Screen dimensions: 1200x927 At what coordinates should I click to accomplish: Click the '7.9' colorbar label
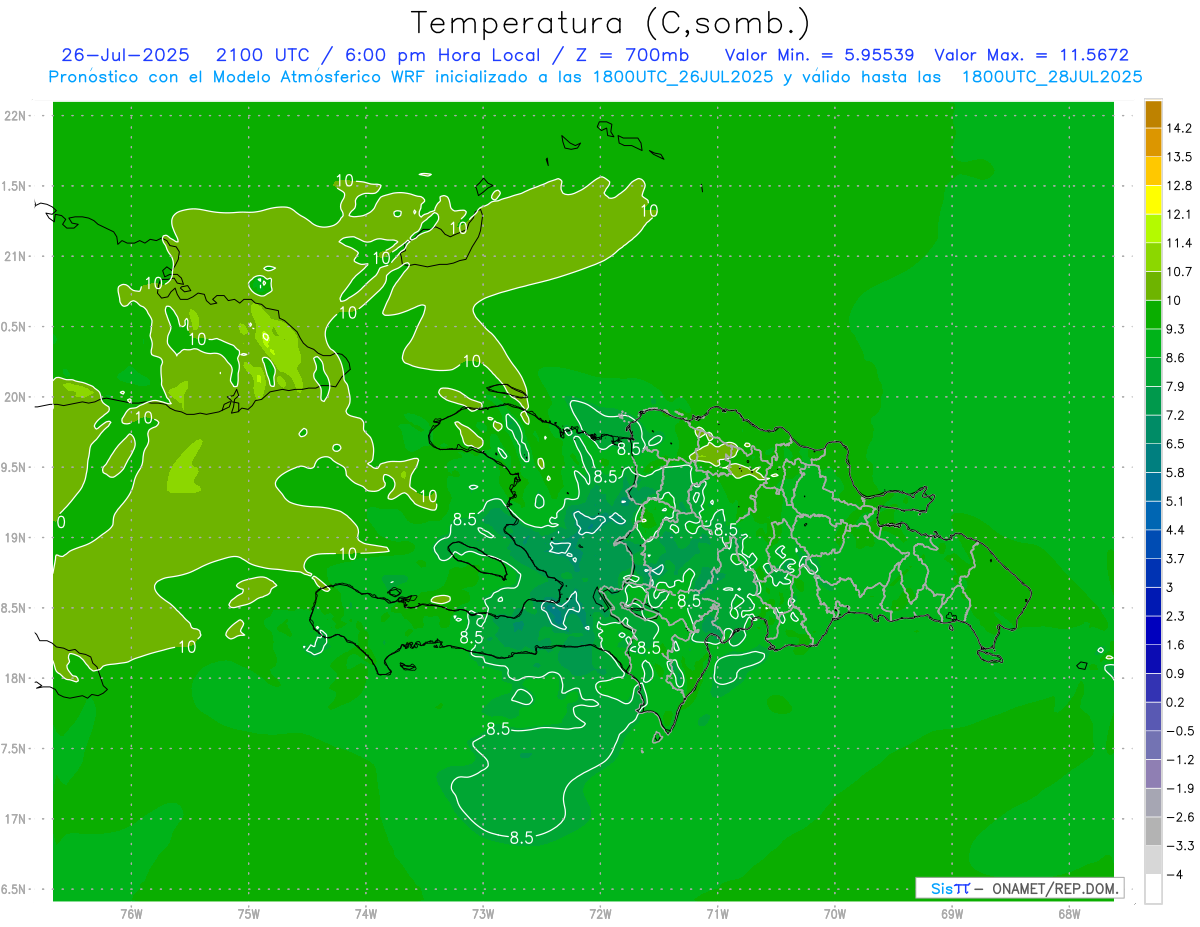click(x=1176, y=387)
